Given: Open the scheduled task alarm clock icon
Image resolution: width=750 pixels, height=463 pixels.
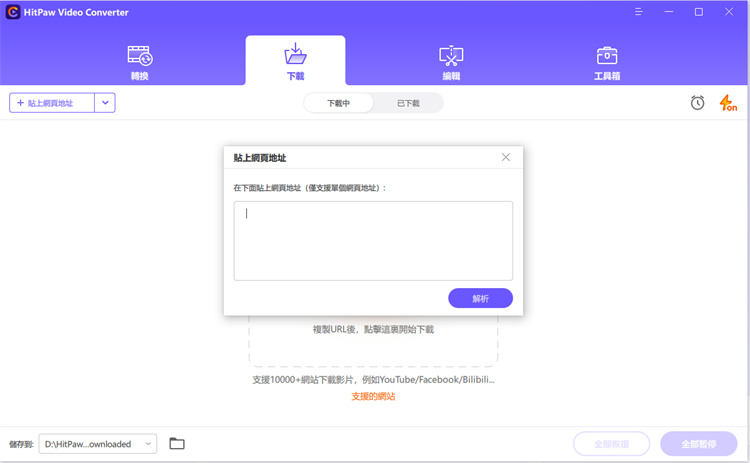Looking at the screenshot, I should tap(697, 102).
